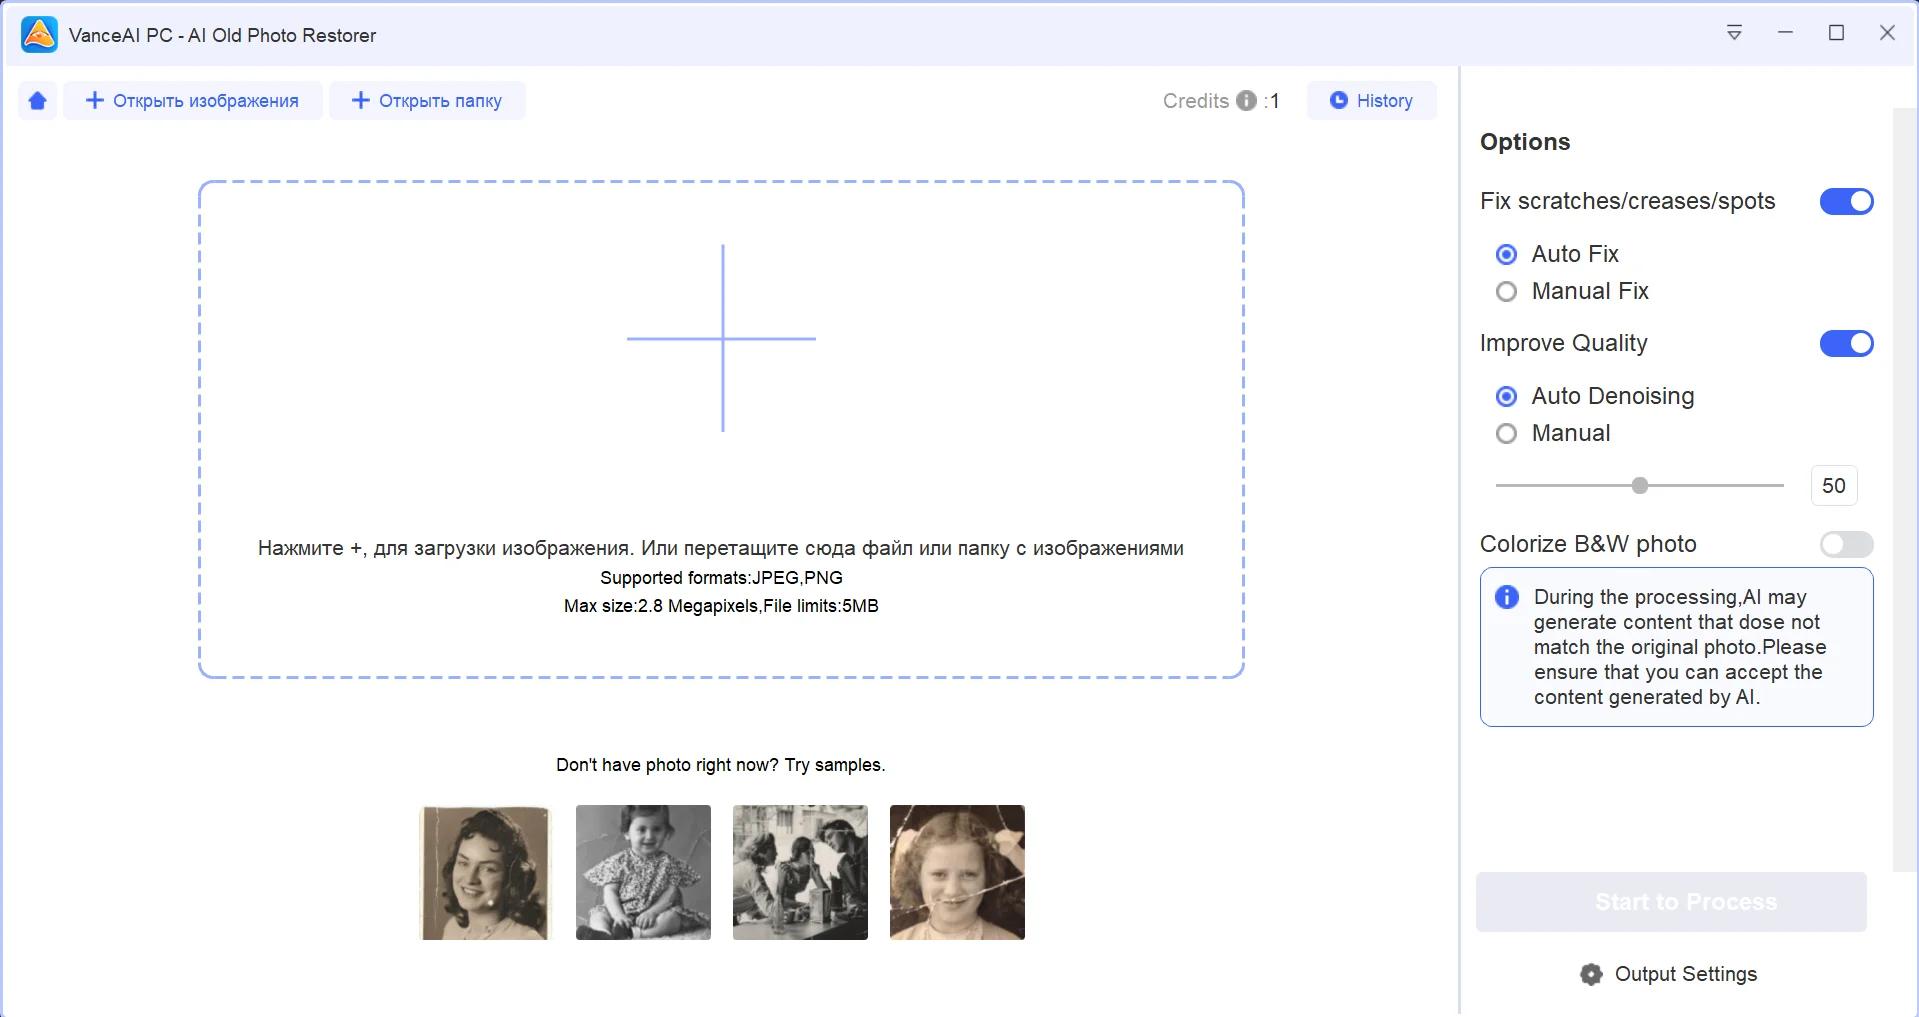
Task: Click the 'Supported formats:JPEG,PNG' text
Action: (x=721, y=578)
